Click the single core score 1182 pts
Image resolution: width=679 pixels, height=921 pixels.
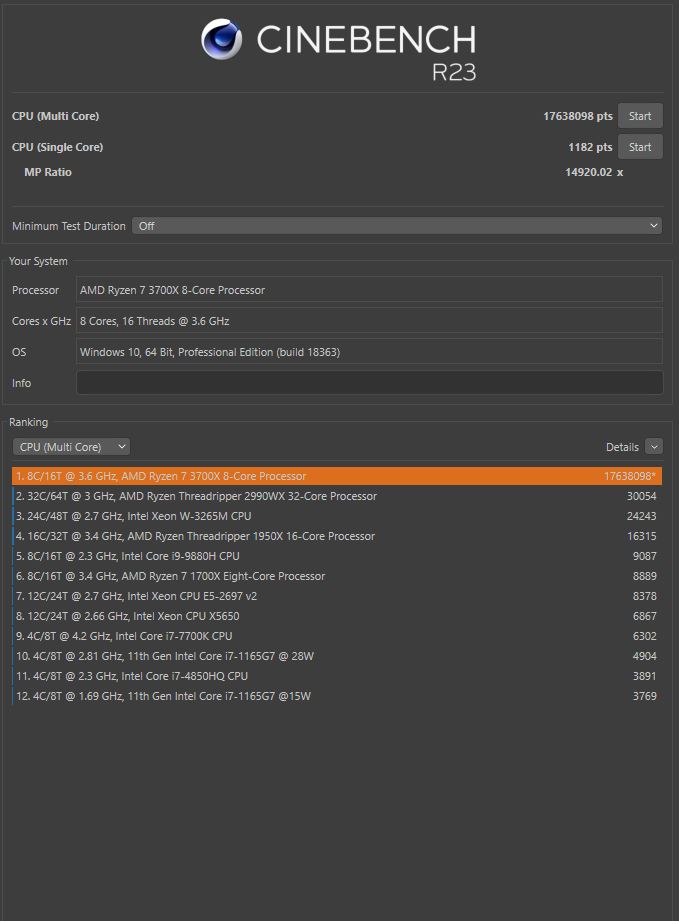590,147
